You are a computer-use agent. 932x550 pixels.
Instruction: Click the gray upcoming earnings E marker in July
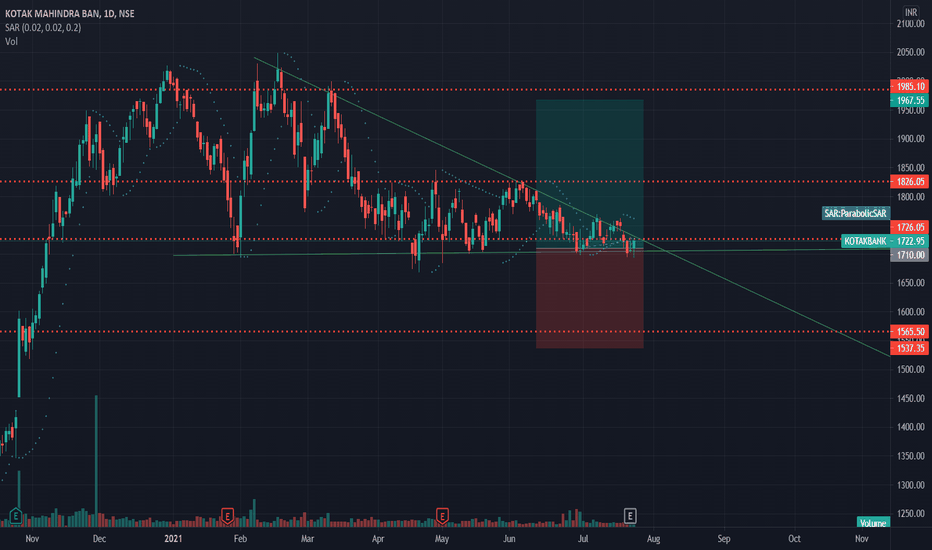pos(630,516)
